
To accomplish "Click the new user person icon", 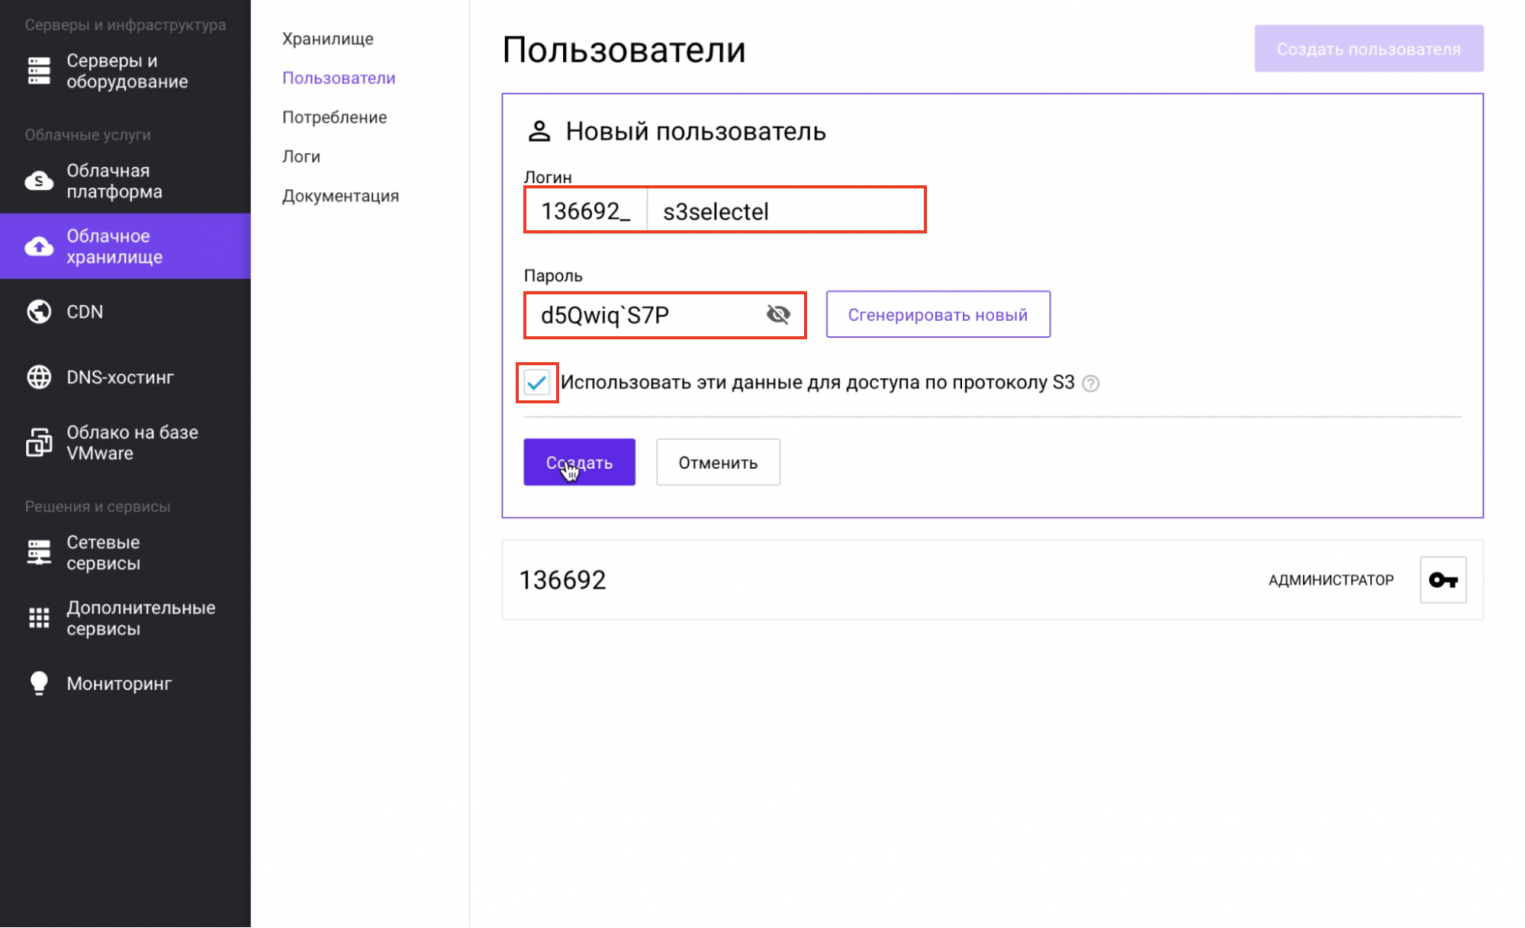I will (x=539, y=131).
